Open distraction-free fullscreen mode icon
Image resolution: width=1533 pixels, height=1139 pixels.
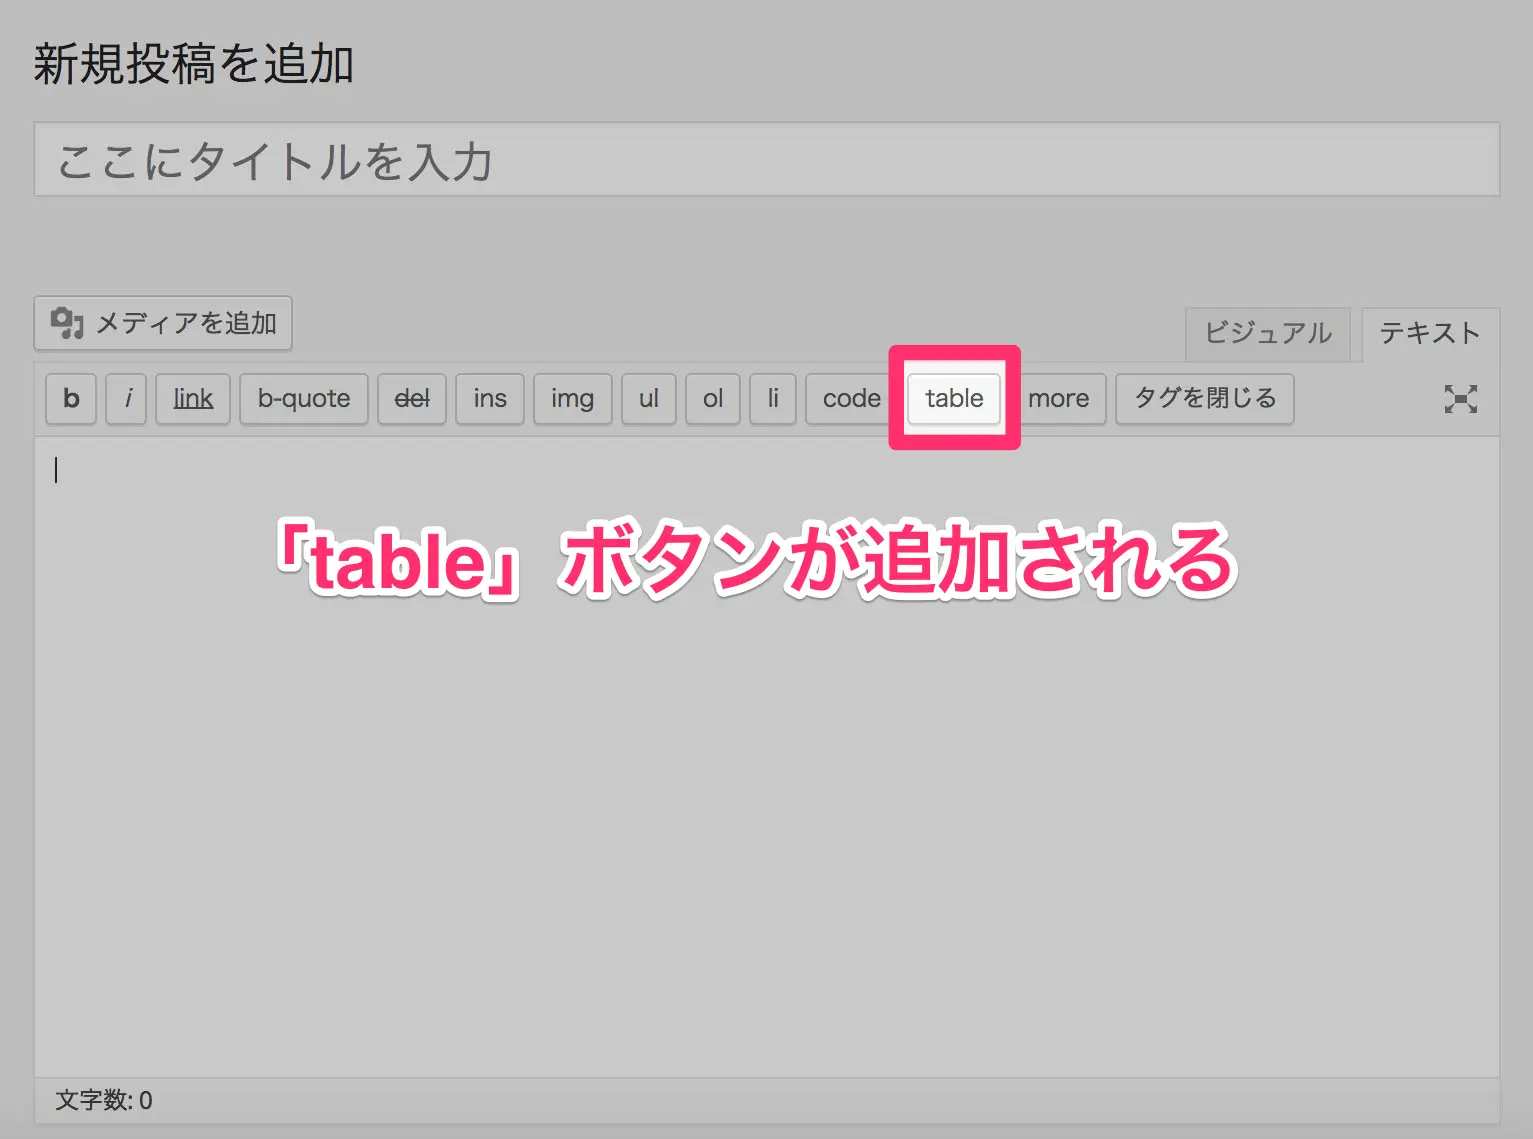click(x=1461, y=399)
